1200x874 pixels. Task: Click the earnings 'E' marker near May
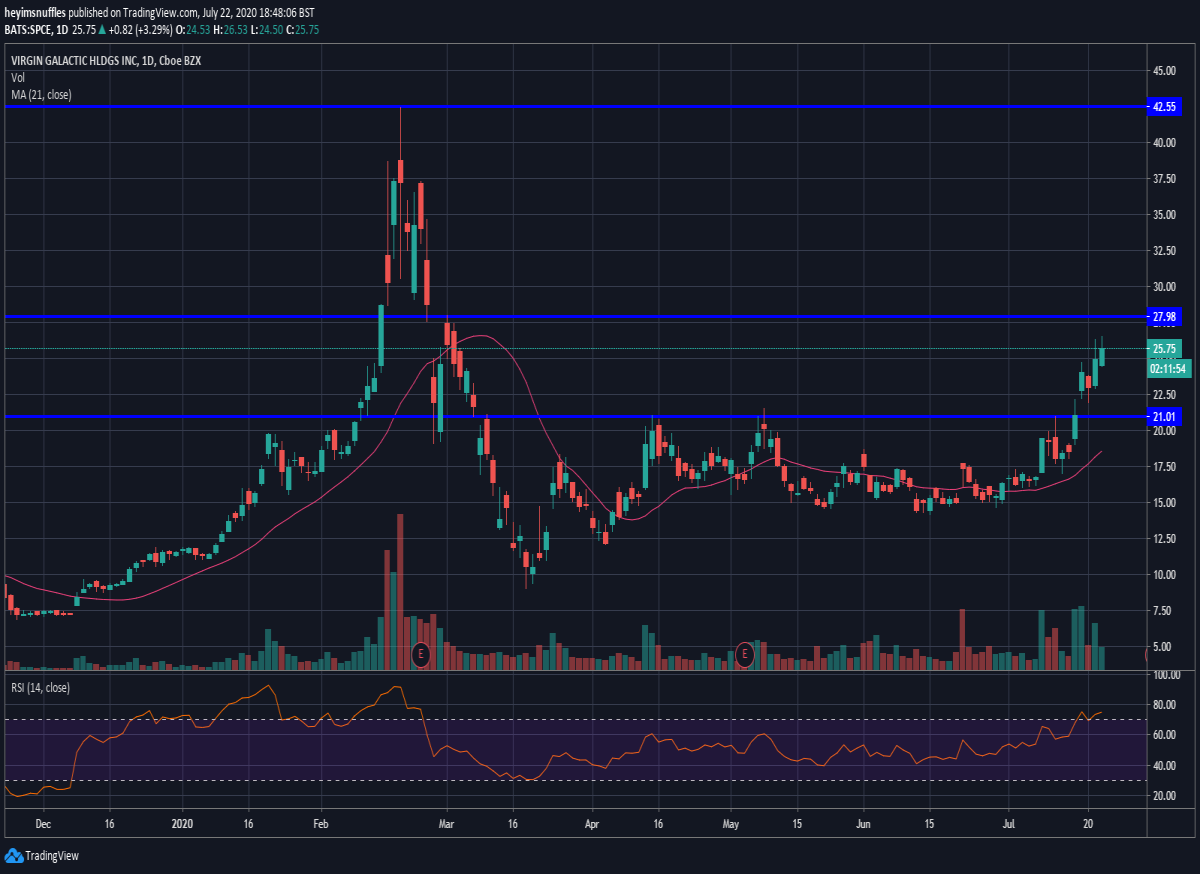click(x=744, y=654)
